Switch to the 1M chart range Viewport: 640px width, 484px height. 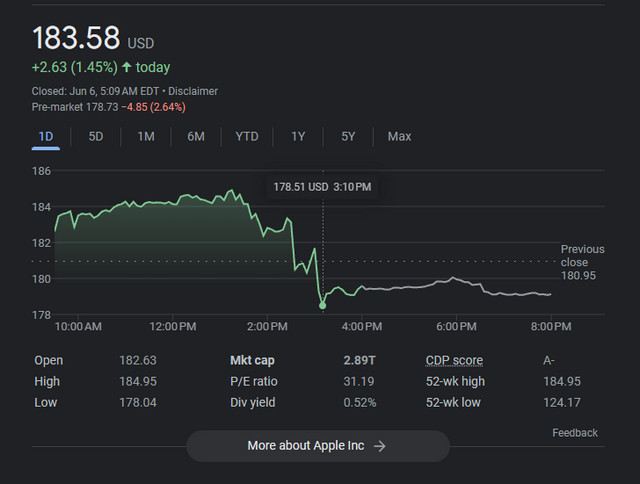point(146,136)
